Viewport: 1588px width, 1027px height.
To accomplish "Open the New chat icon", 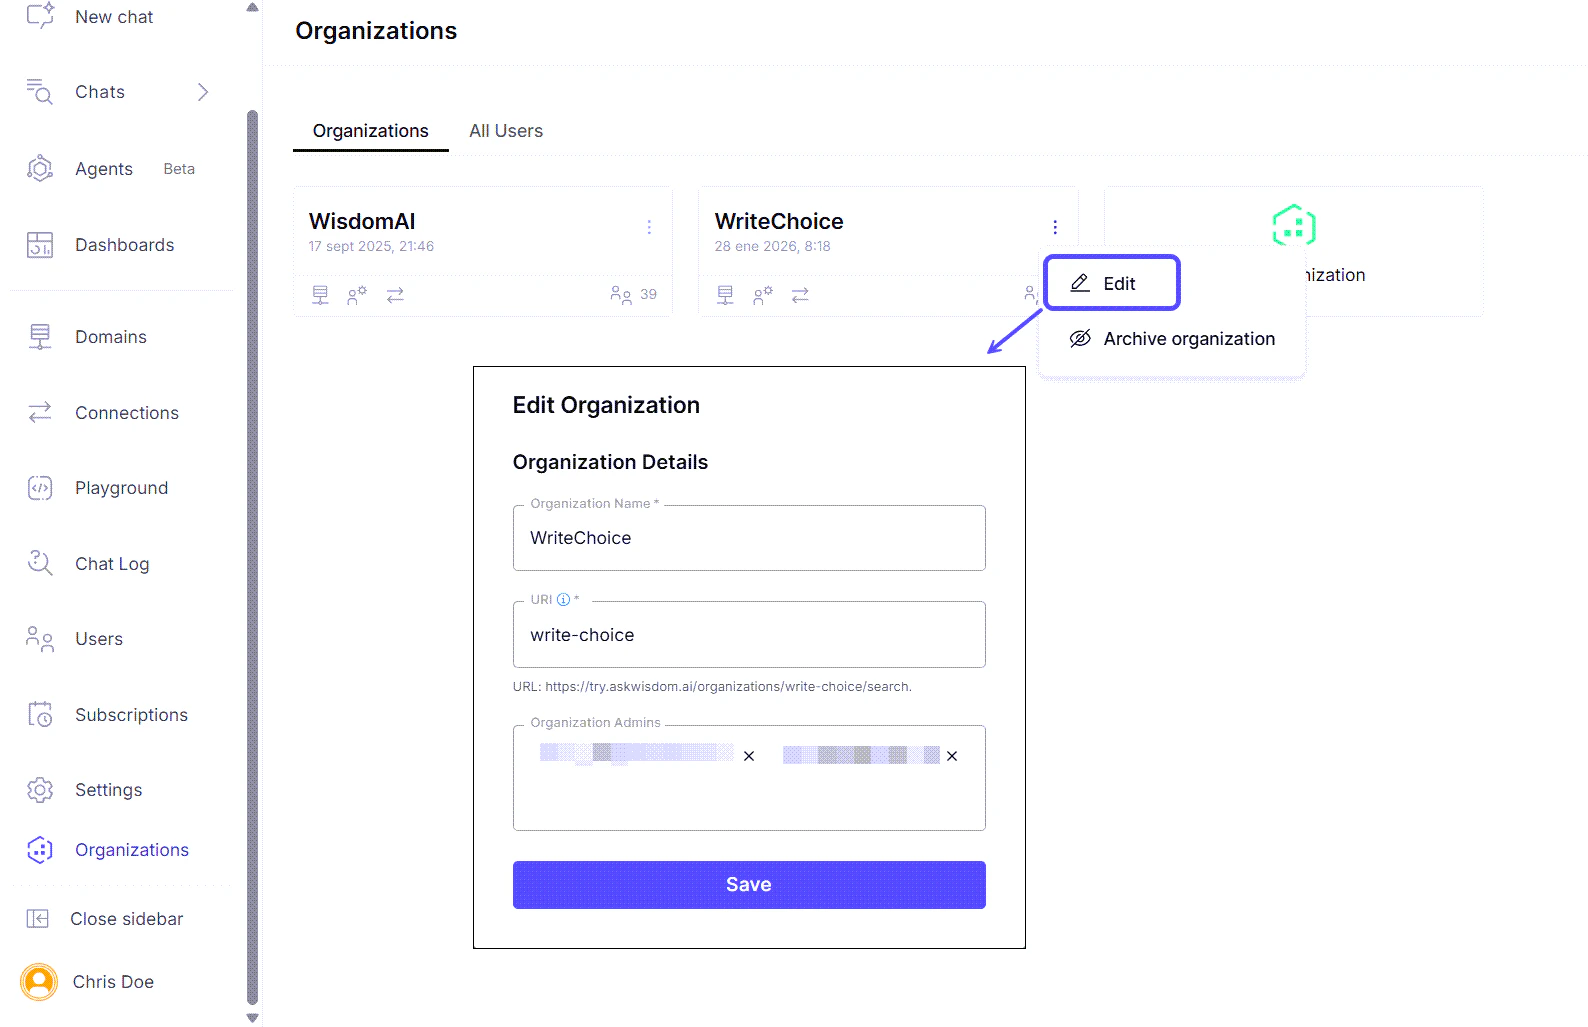I will click(39, 16).
